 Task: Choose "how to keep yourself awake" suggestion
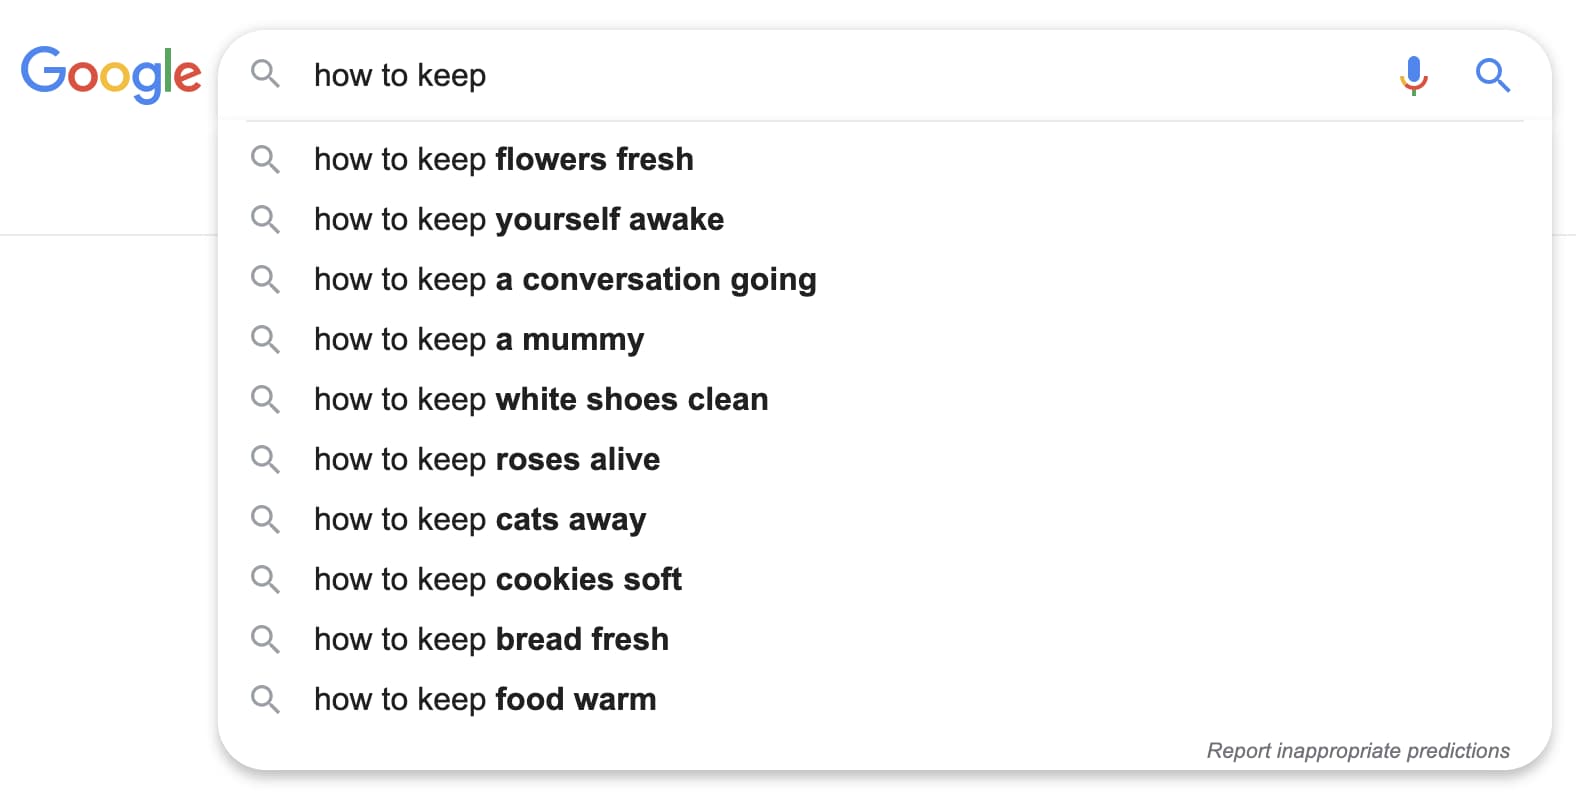pos(518,219)
